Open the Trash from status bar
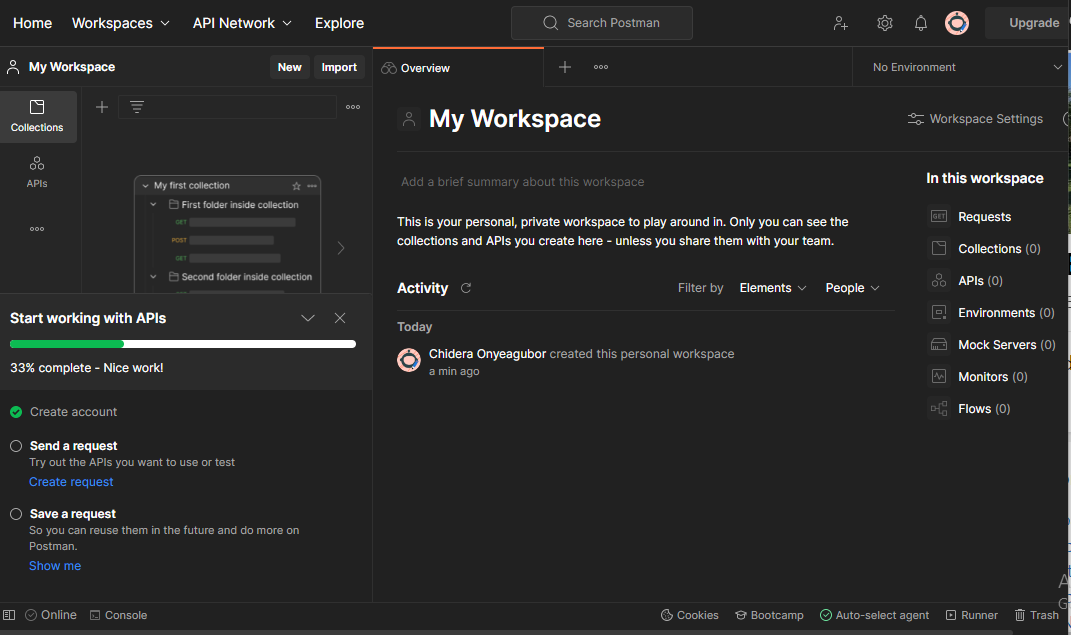The width and height of the screenshot is (1071, 635). point(1036,615)
